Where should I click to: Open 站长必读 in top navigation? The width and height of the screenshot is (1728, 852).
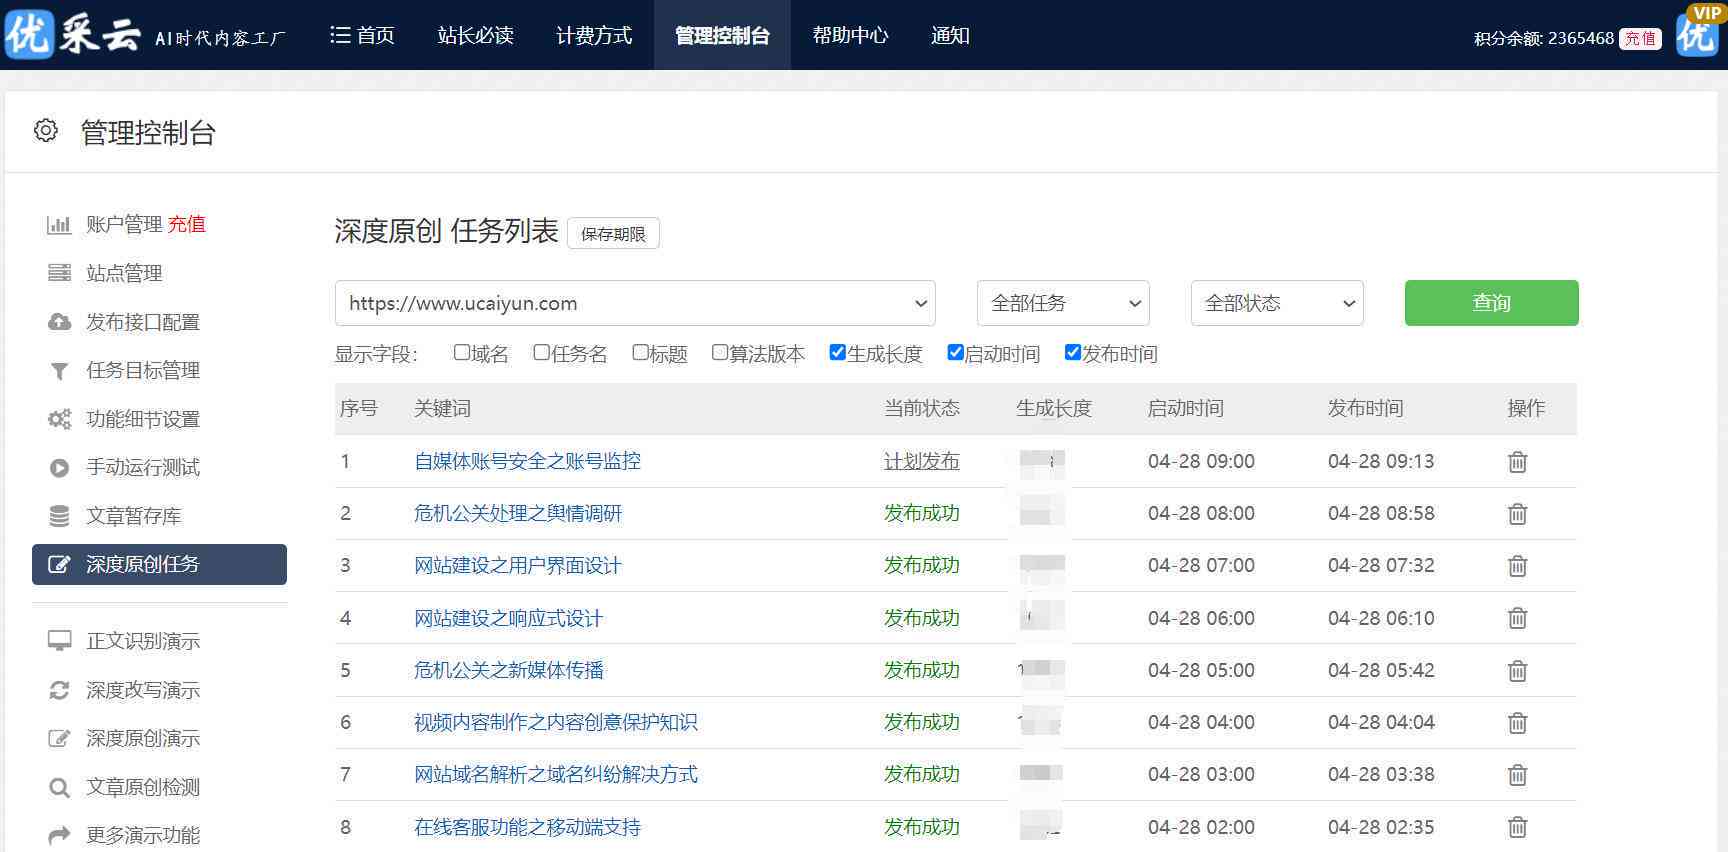(x=476, y=35)
